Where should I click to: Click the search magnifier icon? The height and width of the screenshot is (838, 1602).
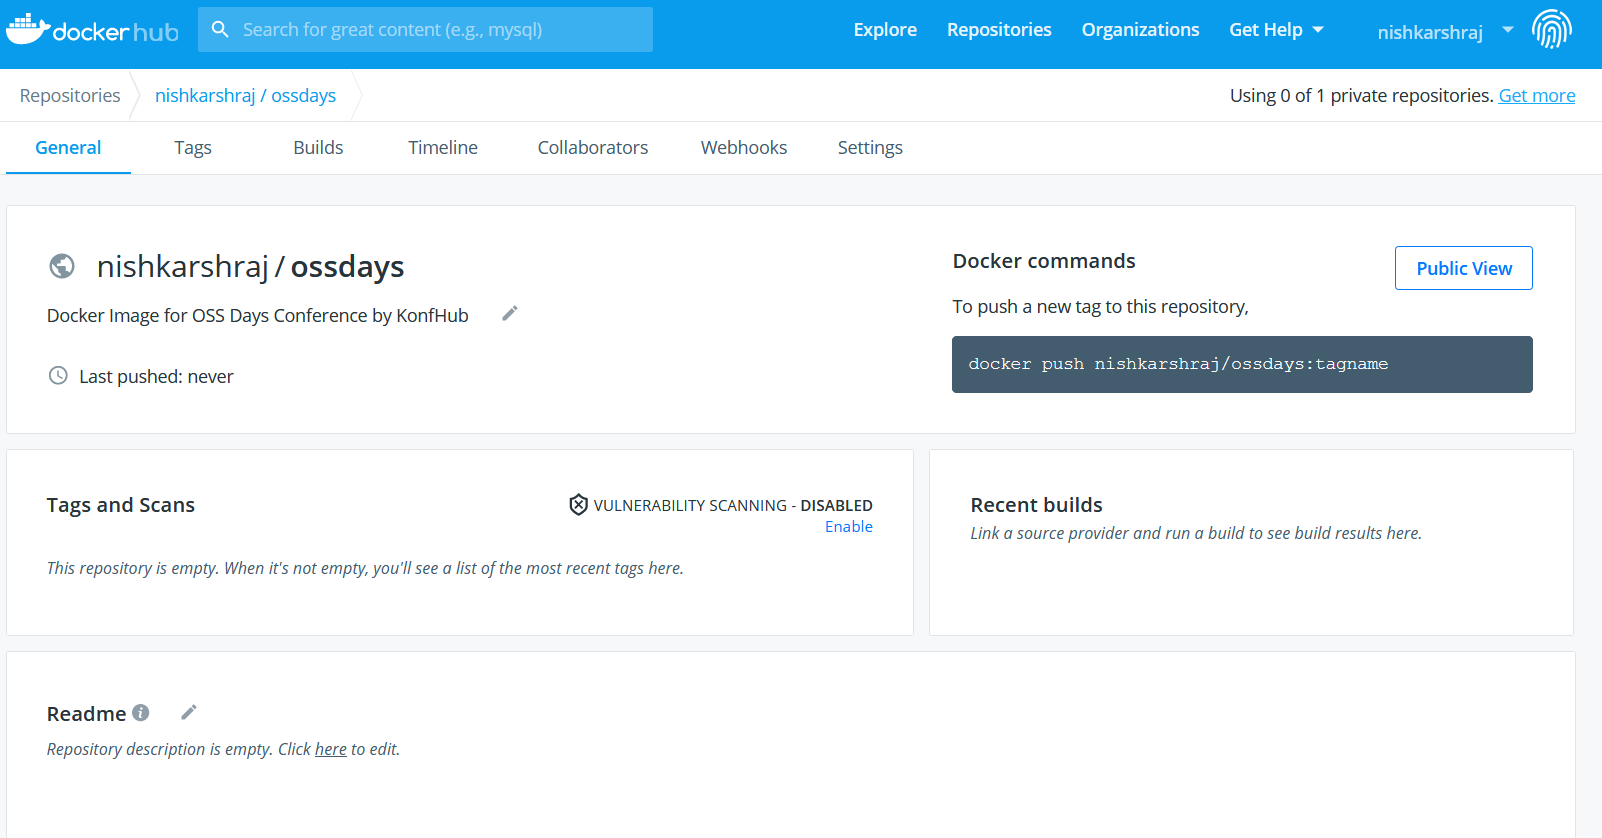220,29
